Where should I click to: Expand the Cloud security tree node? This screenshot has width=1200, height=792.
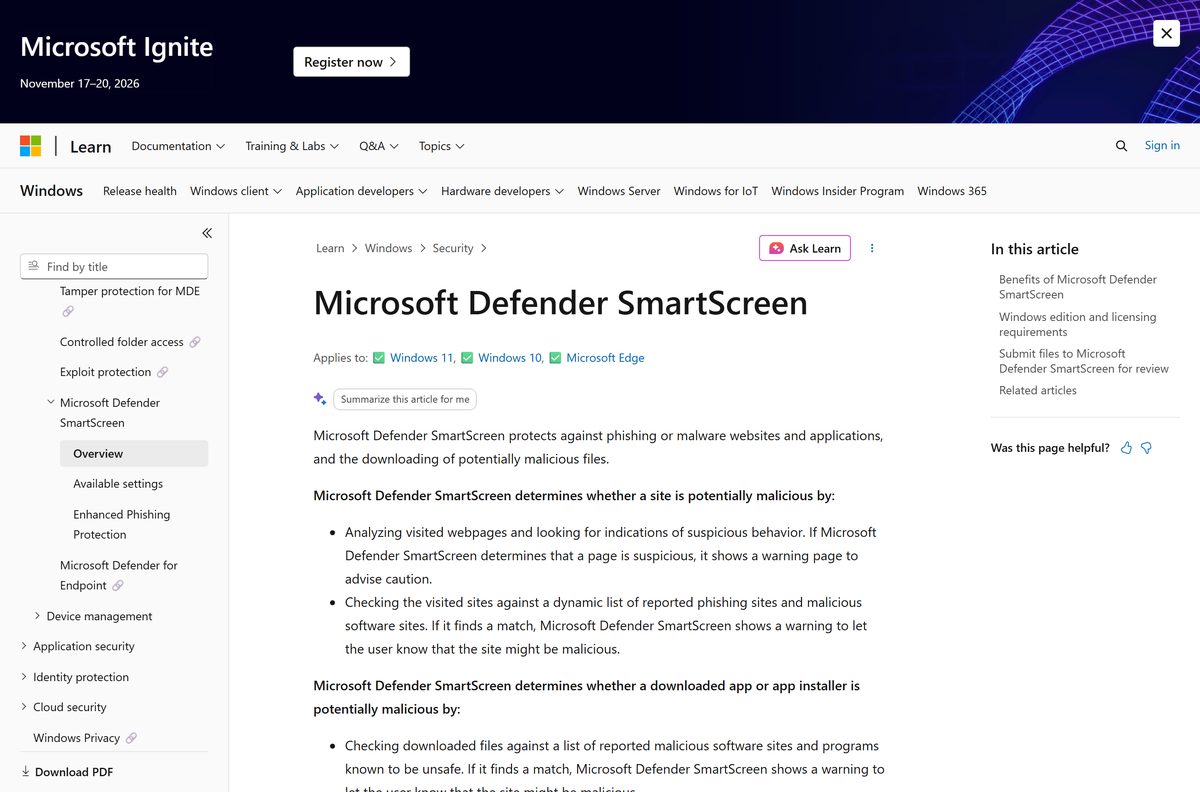pyautogui.click(x=24, y=707)
